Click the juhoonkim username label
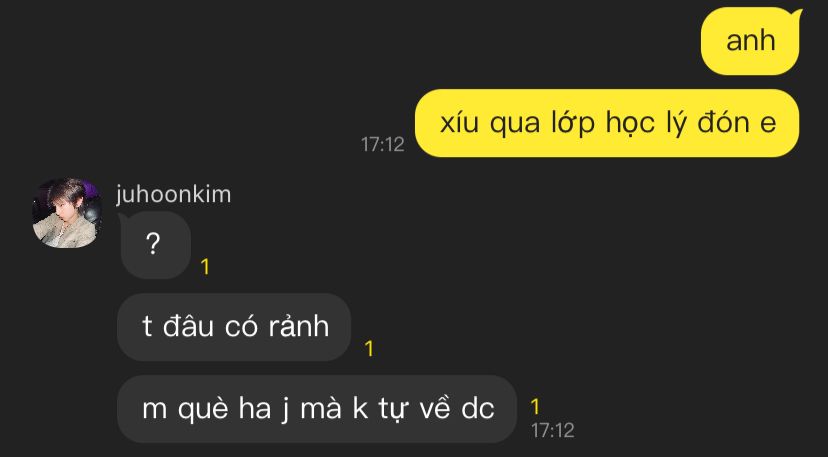This screenshot has width=828, height=457. (174, 195)
